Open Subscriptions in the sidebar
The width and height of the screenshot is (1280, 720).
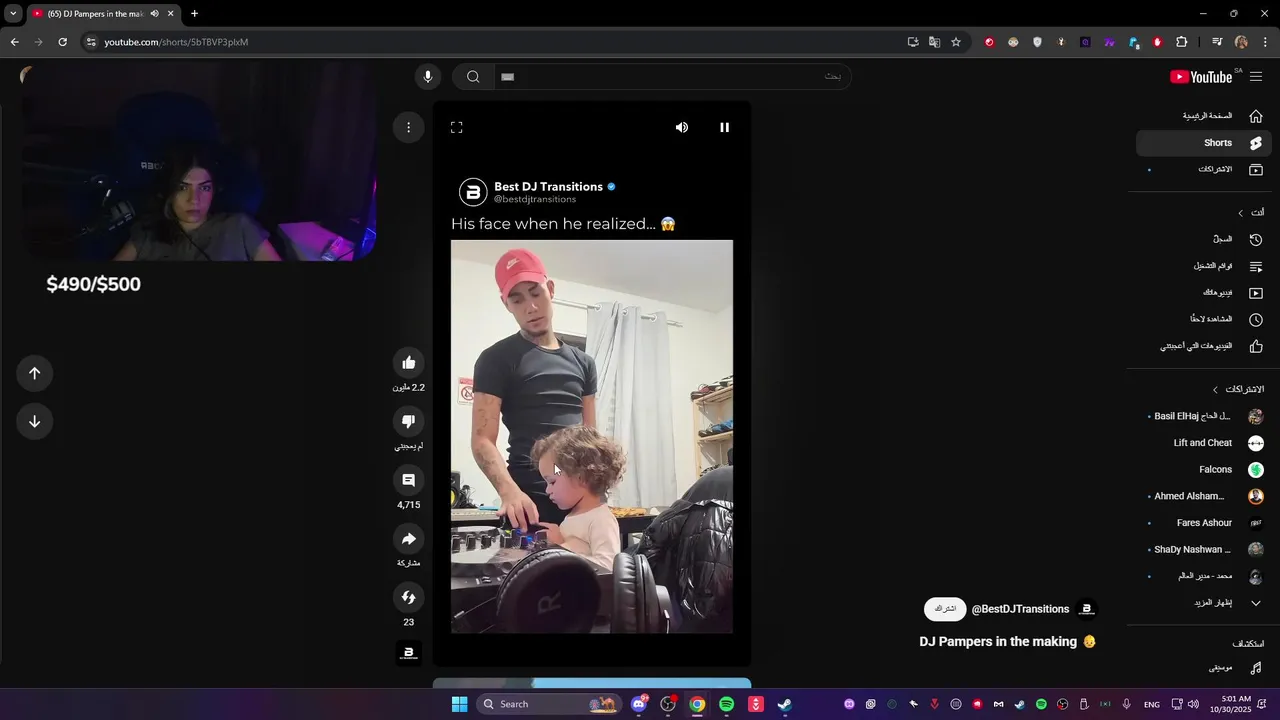click(1205, 170)
